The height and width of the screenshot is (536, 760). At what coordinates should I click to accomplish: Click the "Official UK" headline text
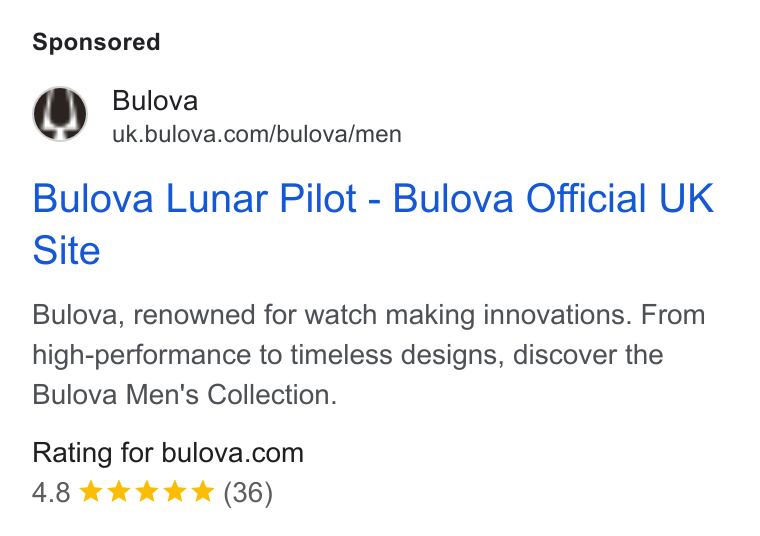(620, 198)
